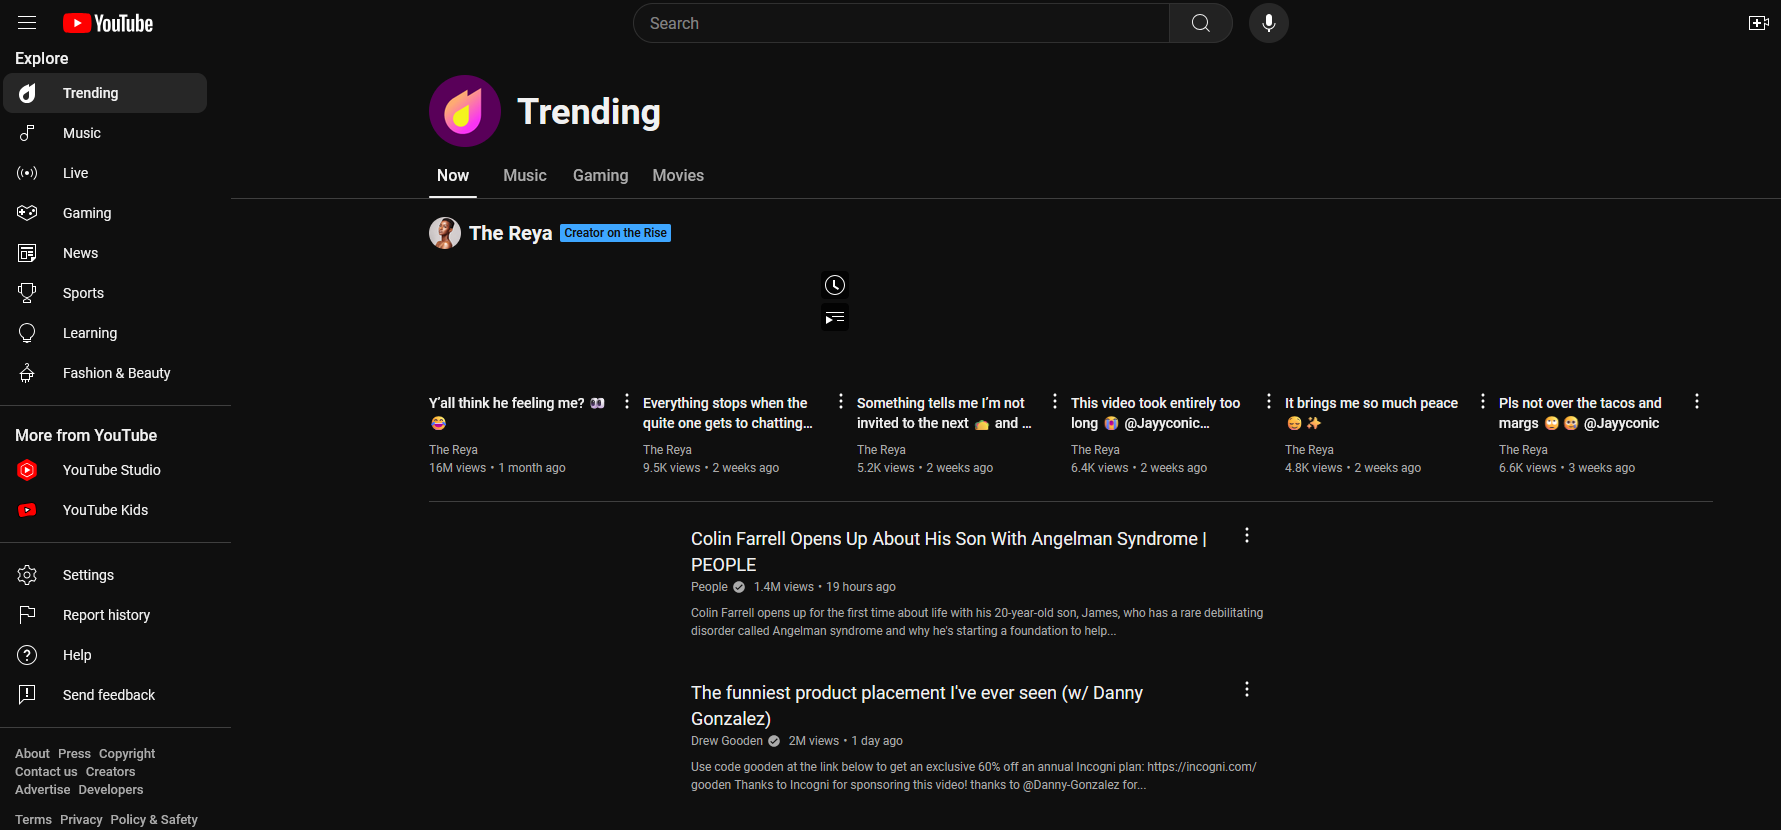The height and width of the screenshot is (830, 1781).
Task: Open the Terms footer link
Action: (x=33, y=820)
